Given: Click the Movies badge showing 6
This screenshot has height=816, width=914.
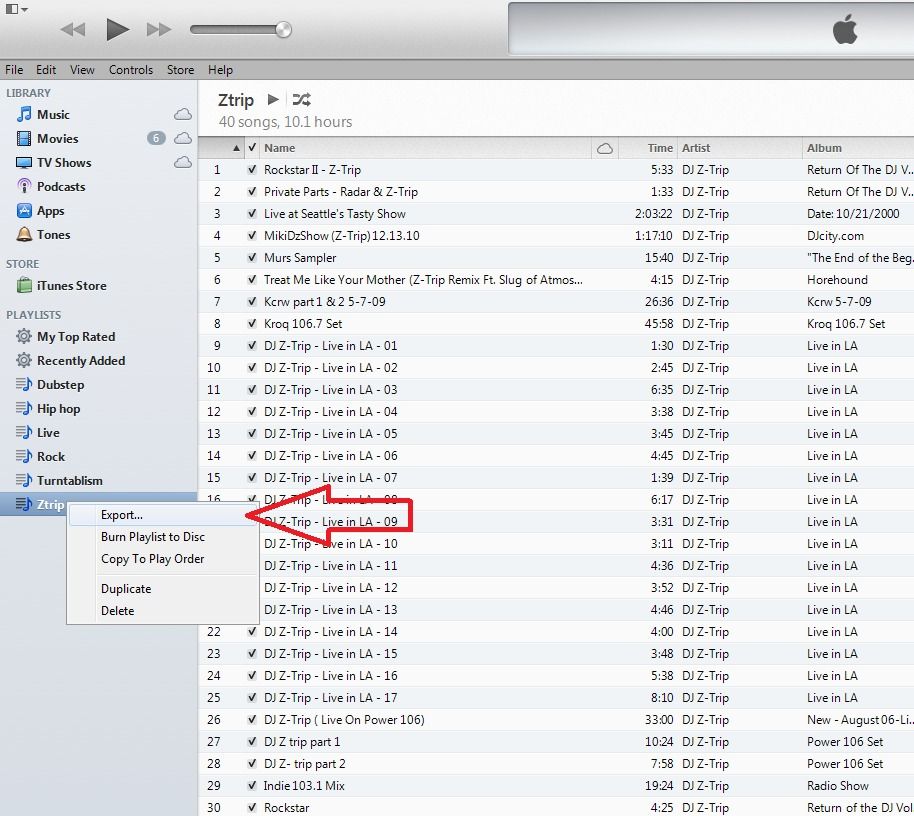Looking at the screenshot, I should coord(156,138).
